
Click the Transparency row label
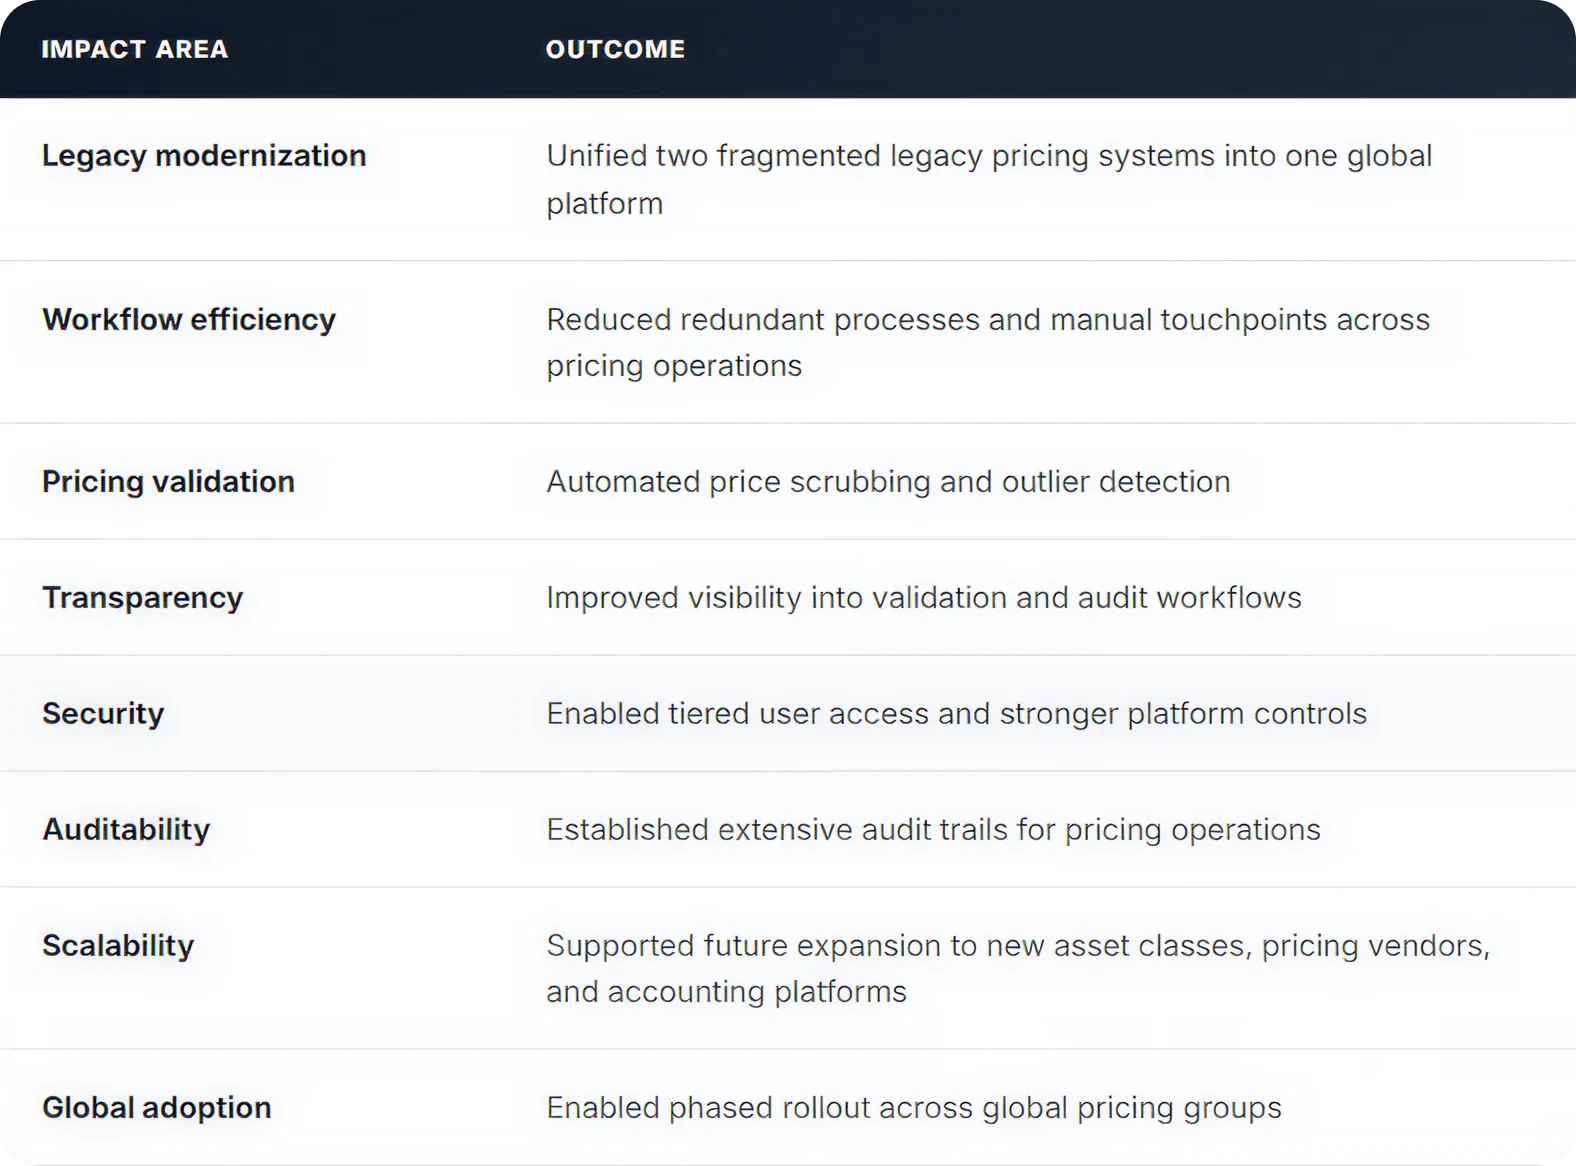(143, 597)
